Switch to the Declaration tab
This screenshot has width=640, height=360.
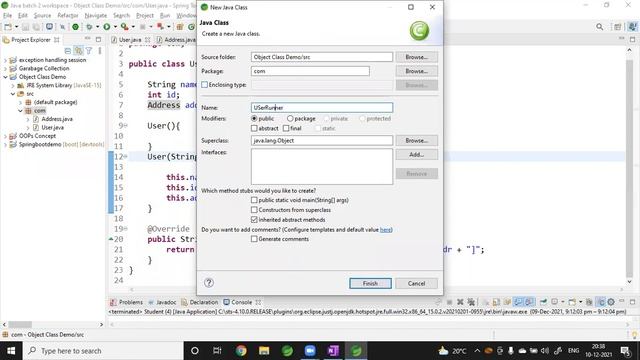200,302
